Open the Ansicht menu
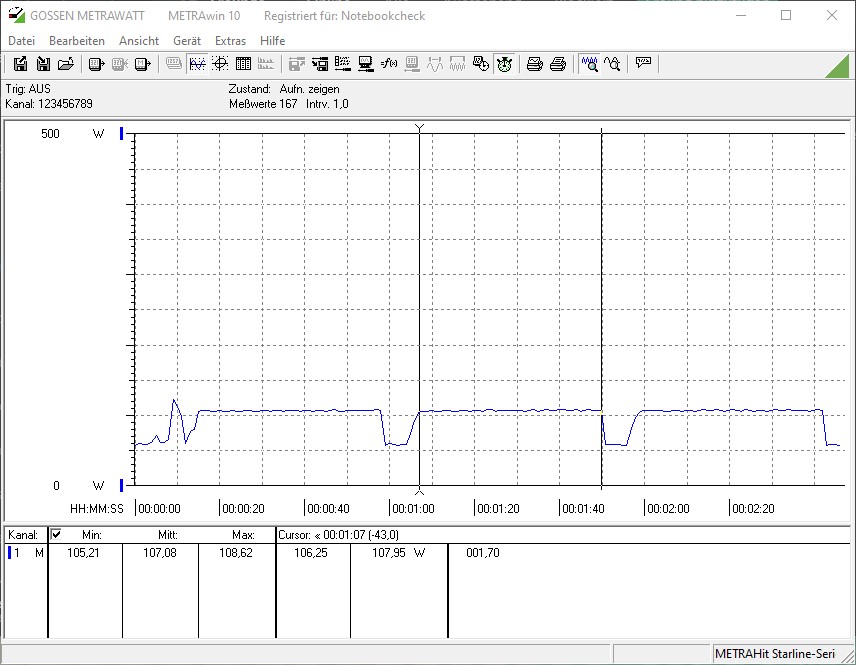The height and width of the screenshot is (665, 856). click(139, 41)
